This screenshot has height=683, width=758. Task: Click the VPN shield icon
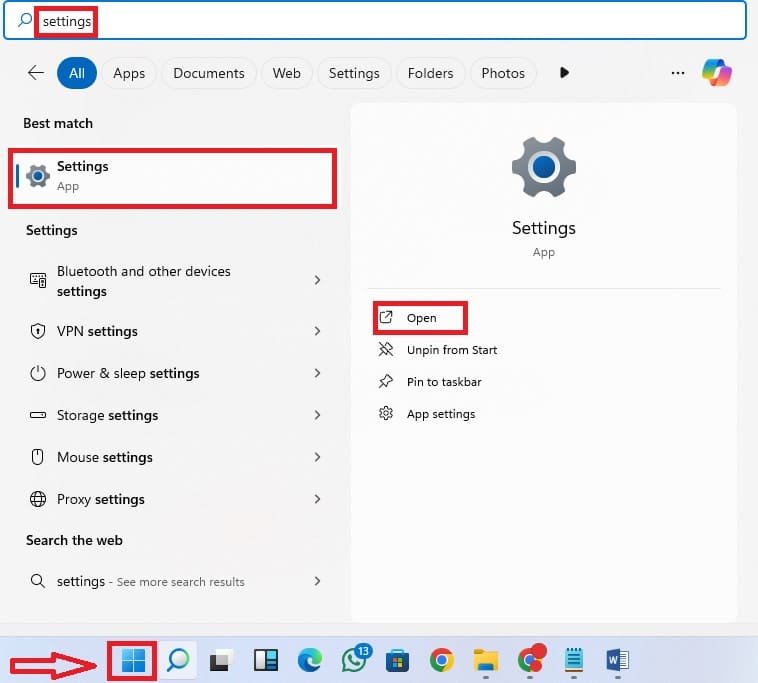pyautogui.click(x=38, y=331)
